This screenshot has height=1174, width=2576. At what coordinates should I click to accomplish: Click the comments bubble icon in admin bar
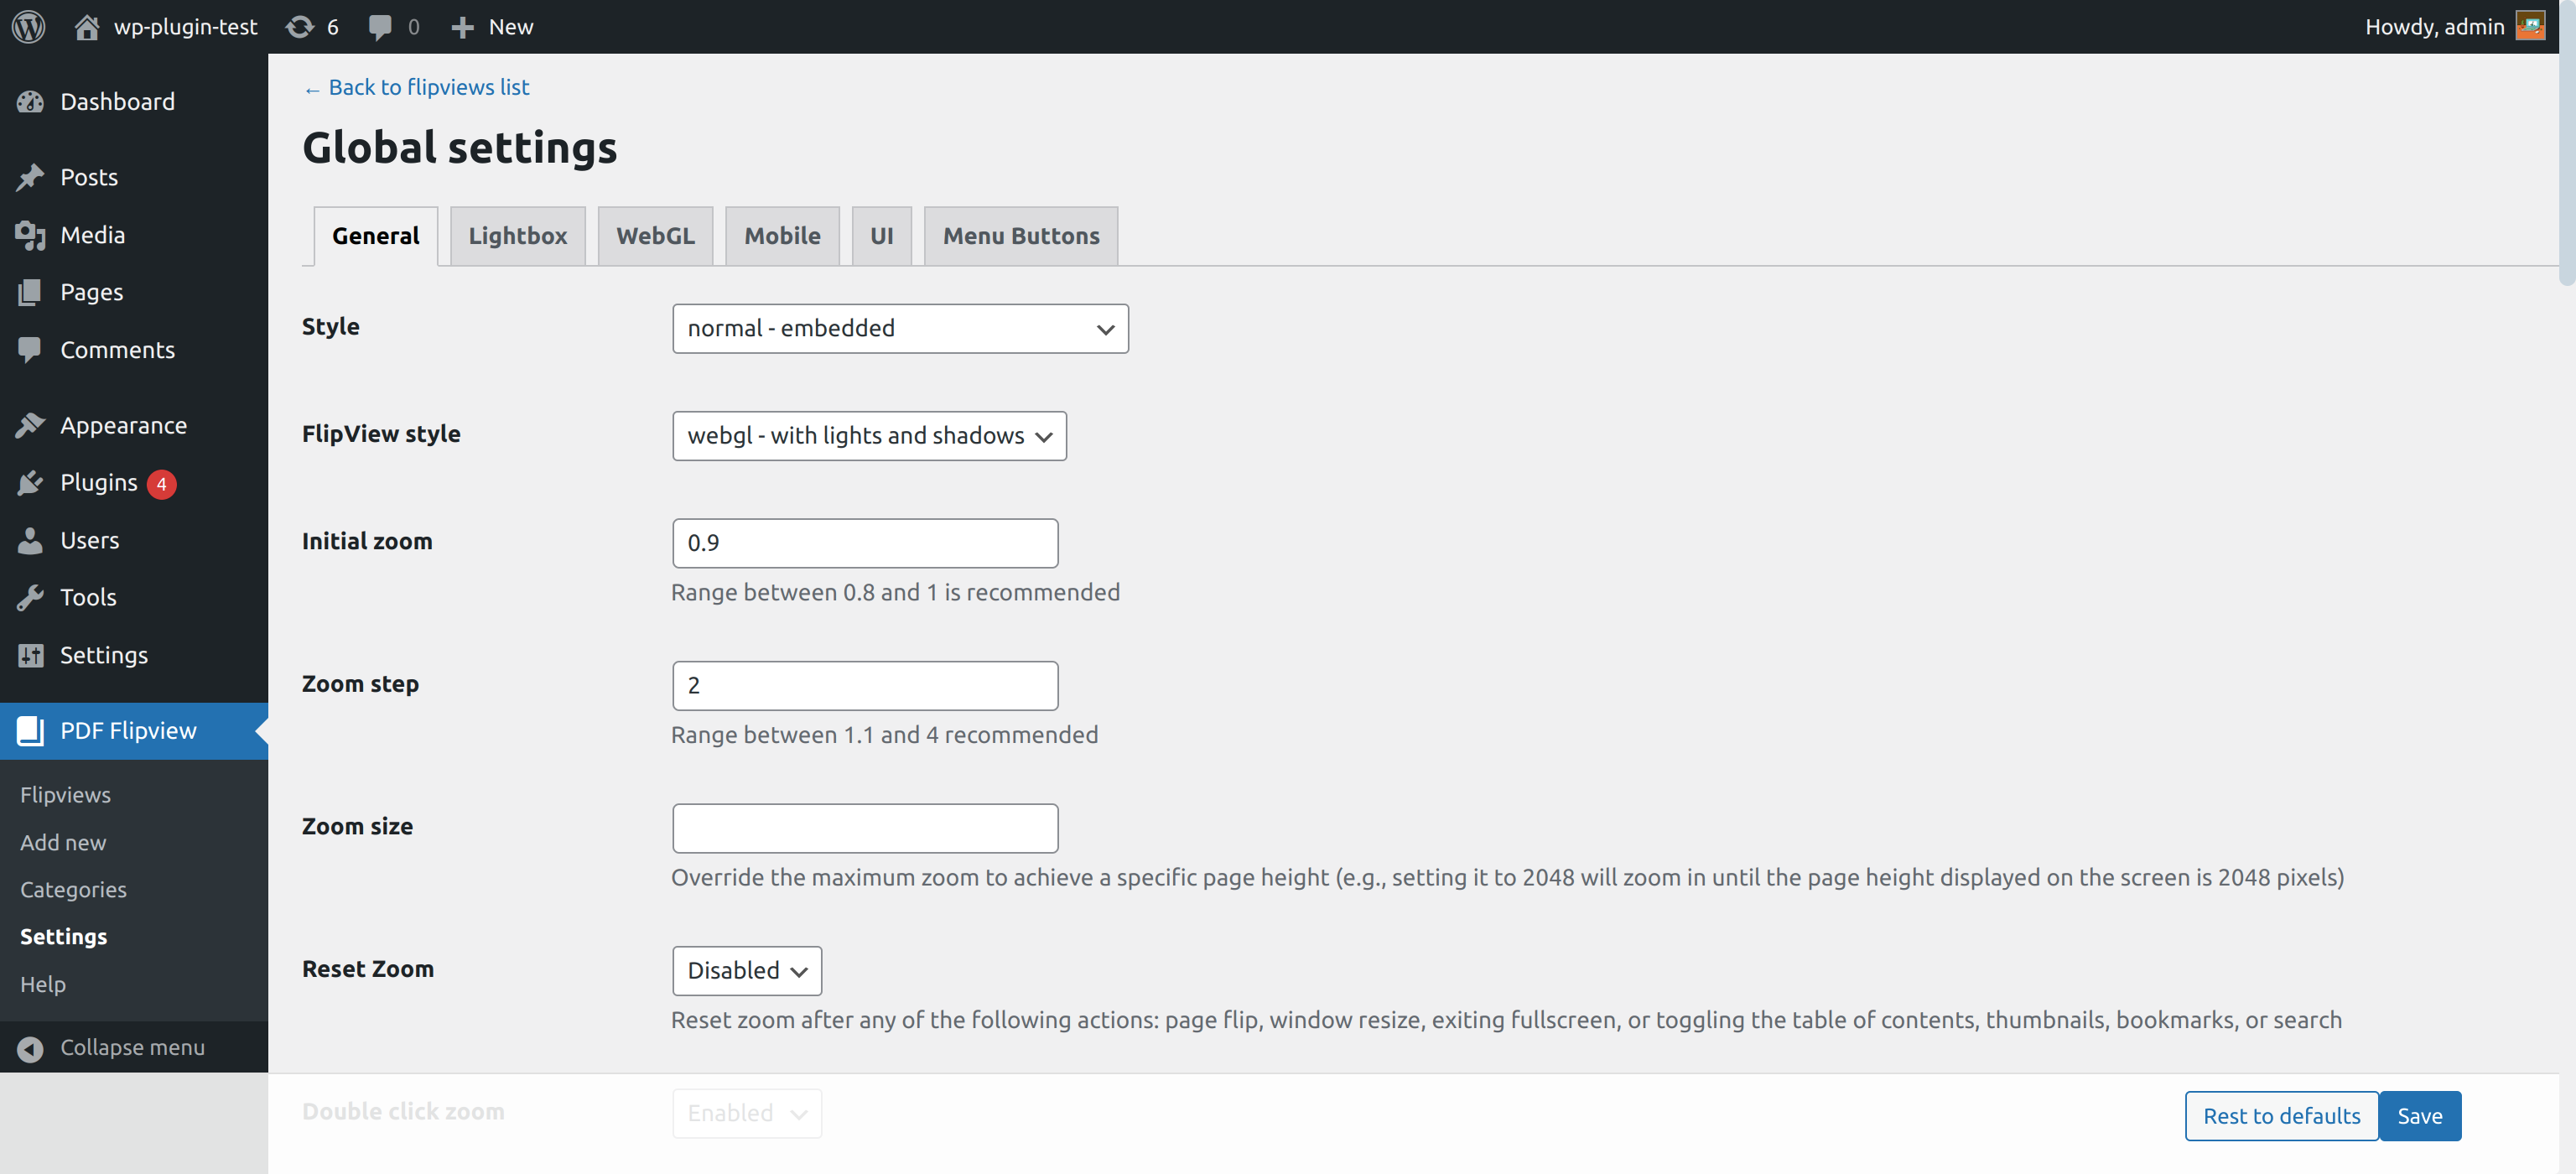pyautogui.click(x=380, y=27)
